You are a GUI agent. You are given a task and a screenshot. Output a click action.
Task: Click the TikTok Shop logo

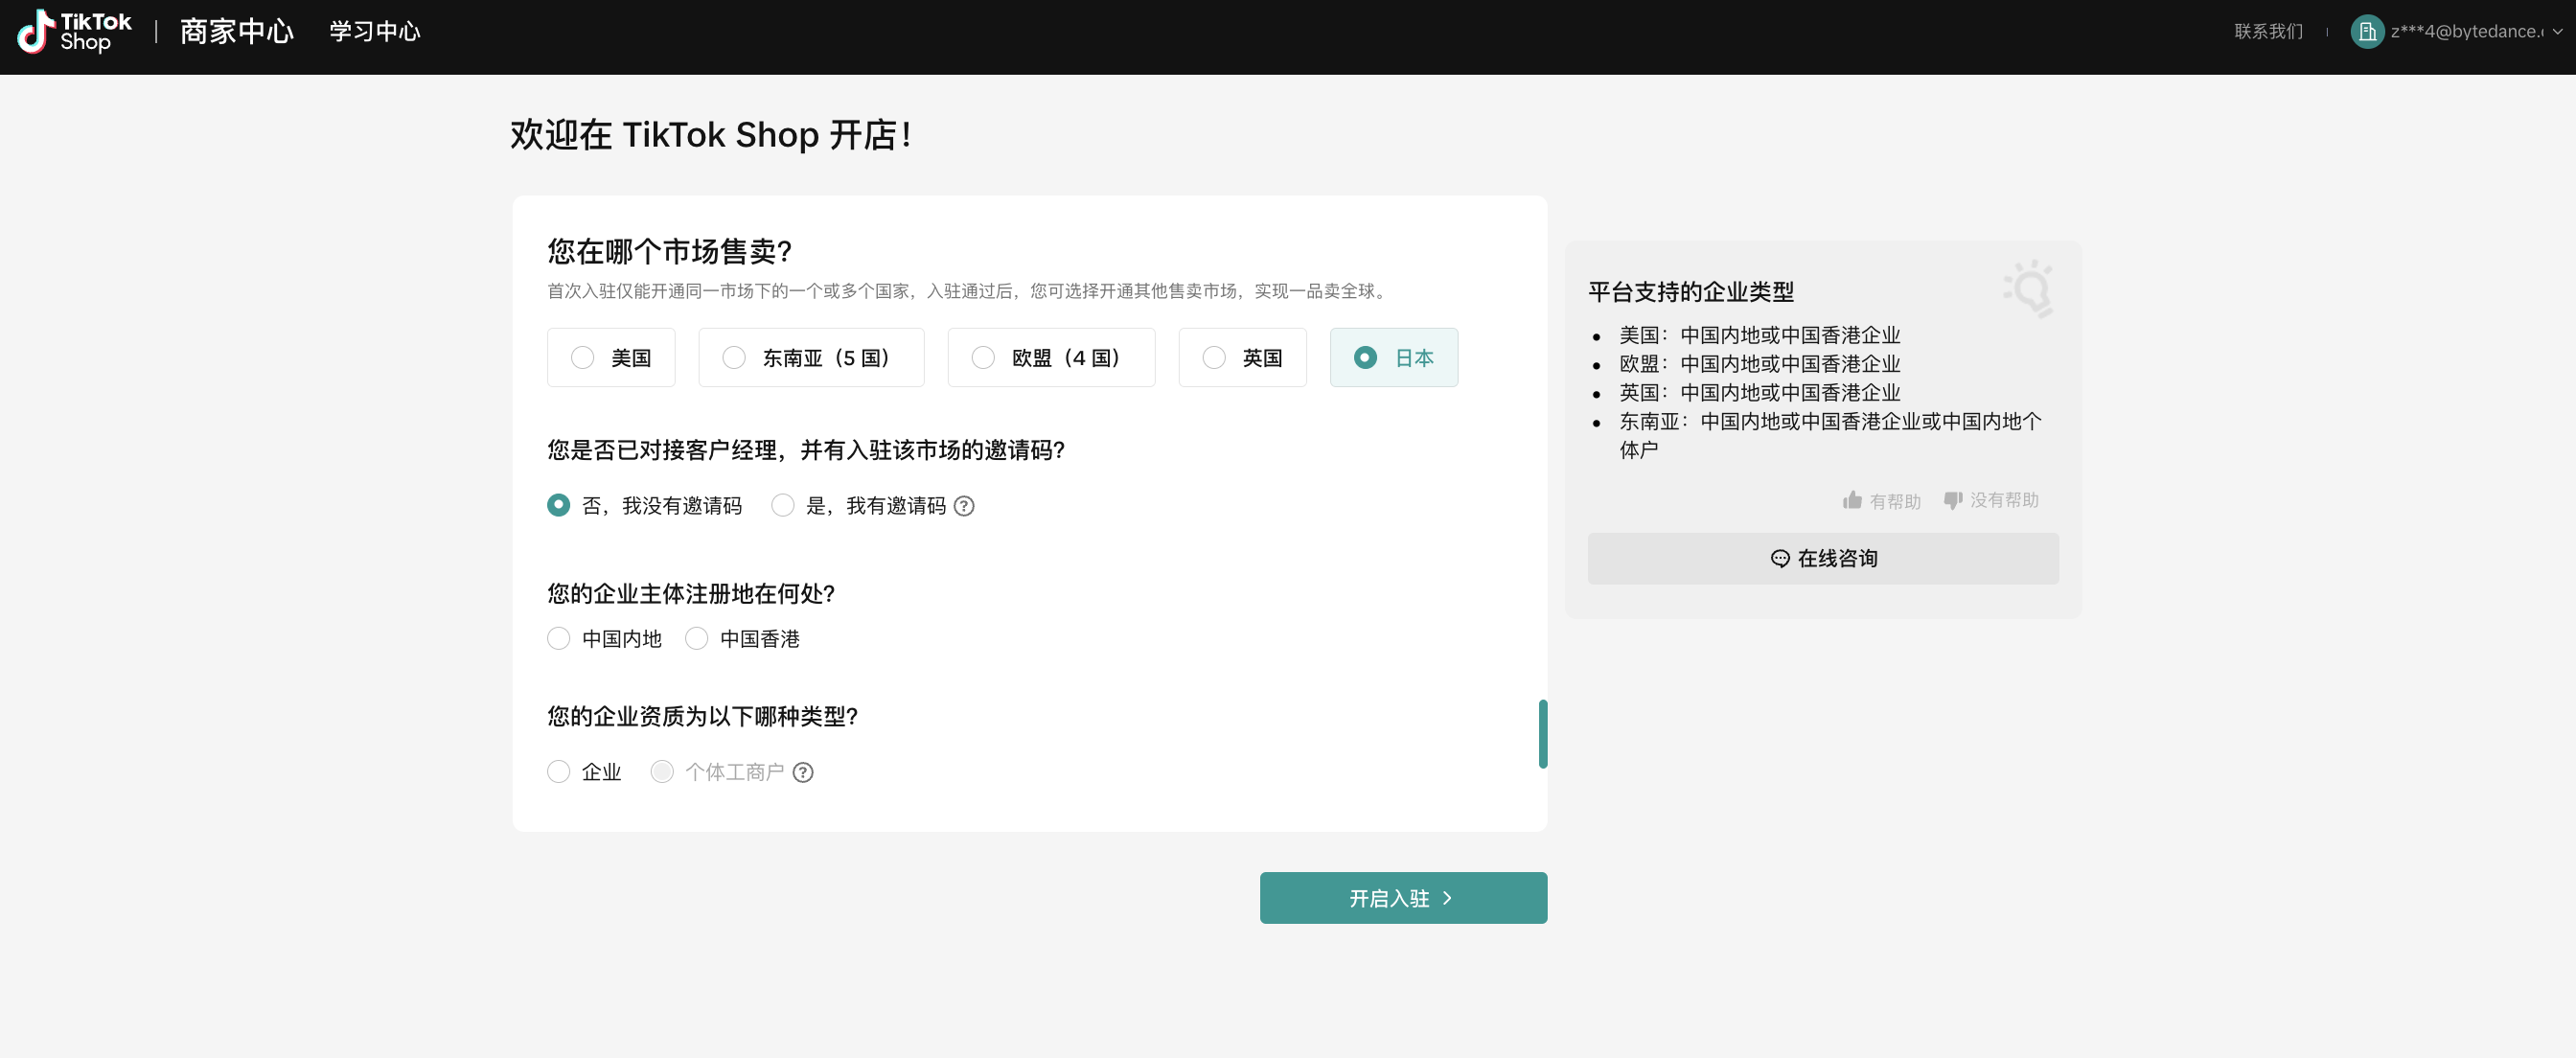pos(75,32)
